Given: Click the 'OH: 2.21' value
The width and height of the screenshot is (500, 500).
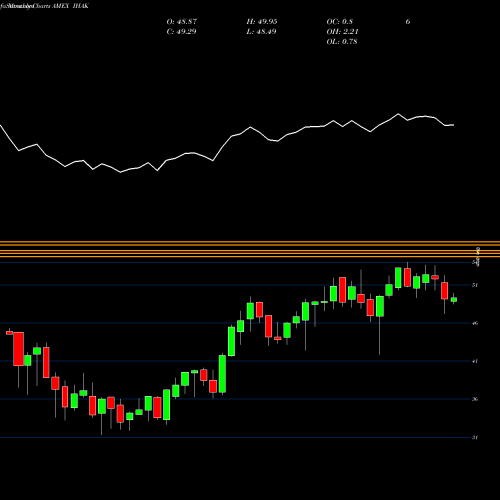Looking at the screenshot, I should [342, 32].
